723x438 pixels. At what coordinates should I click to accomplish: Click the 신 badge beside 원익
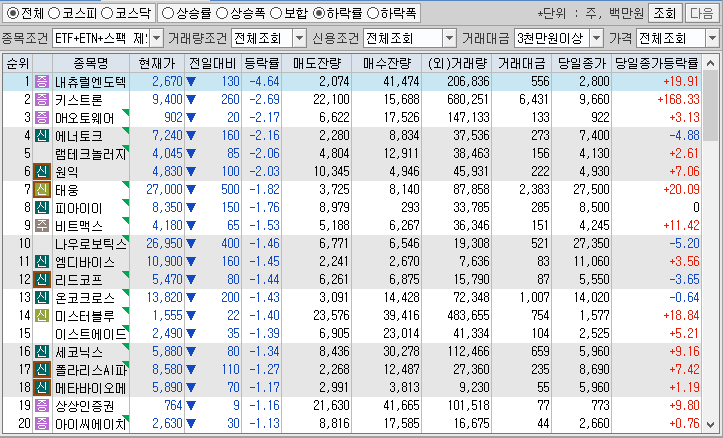point(42,172)
